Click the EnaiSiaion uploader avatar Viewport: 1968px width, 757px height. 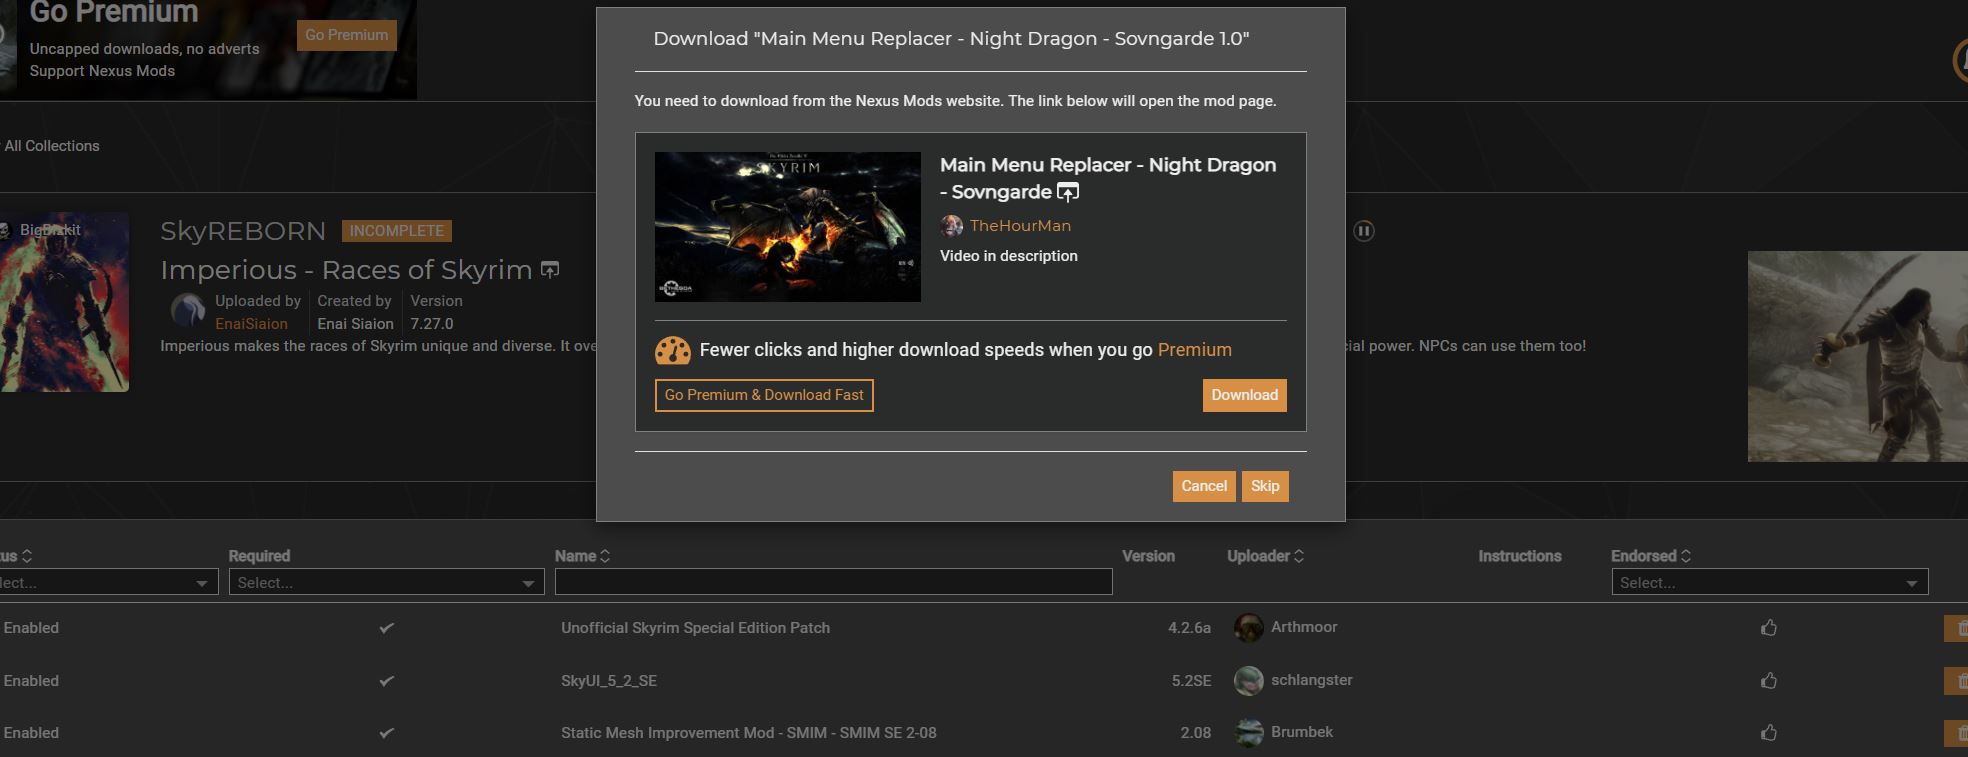pos(188,312)
